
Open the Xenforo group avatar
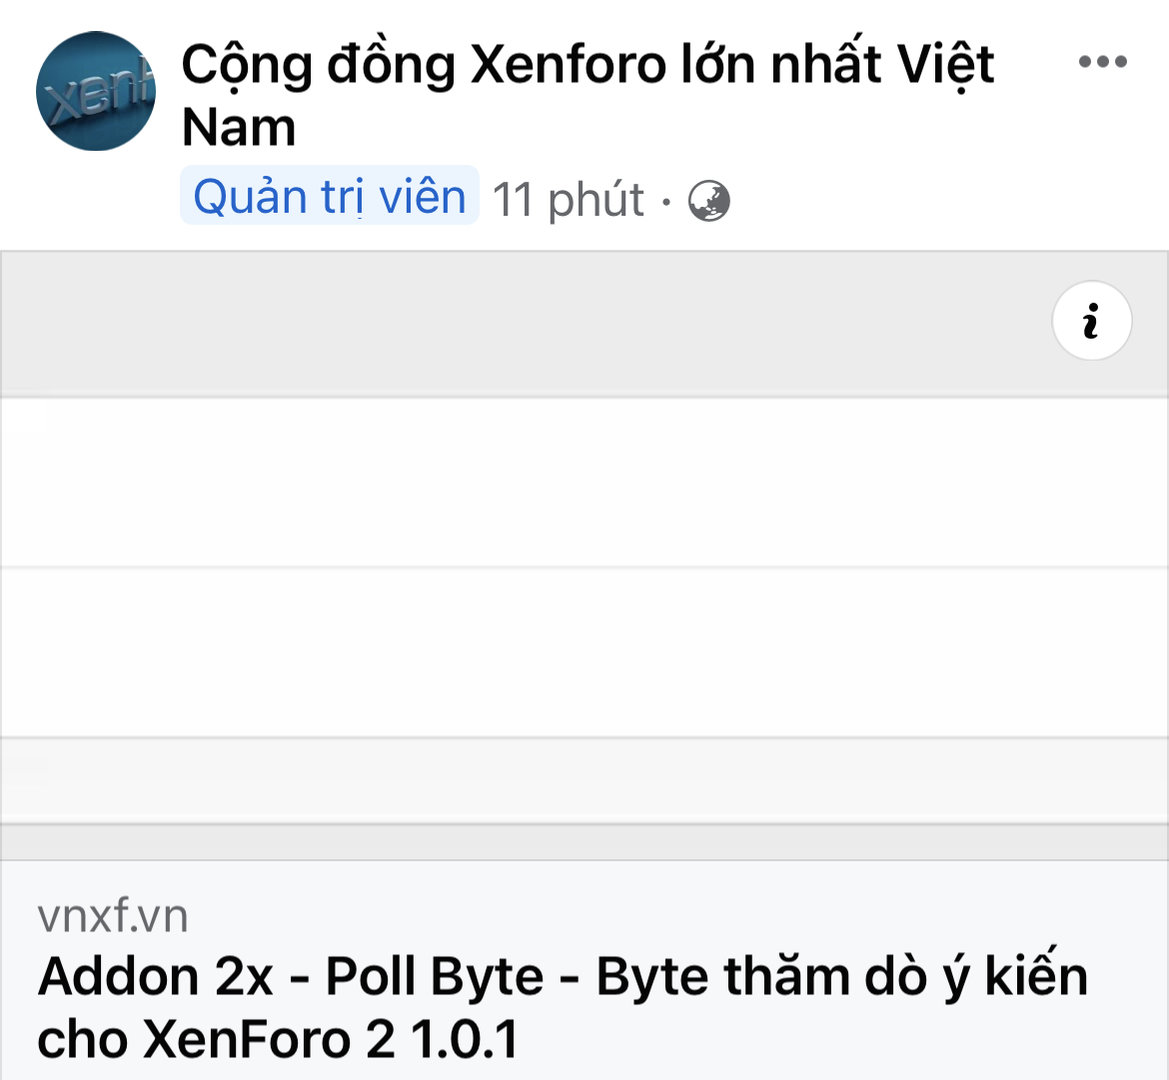click(x=96, y=91)
